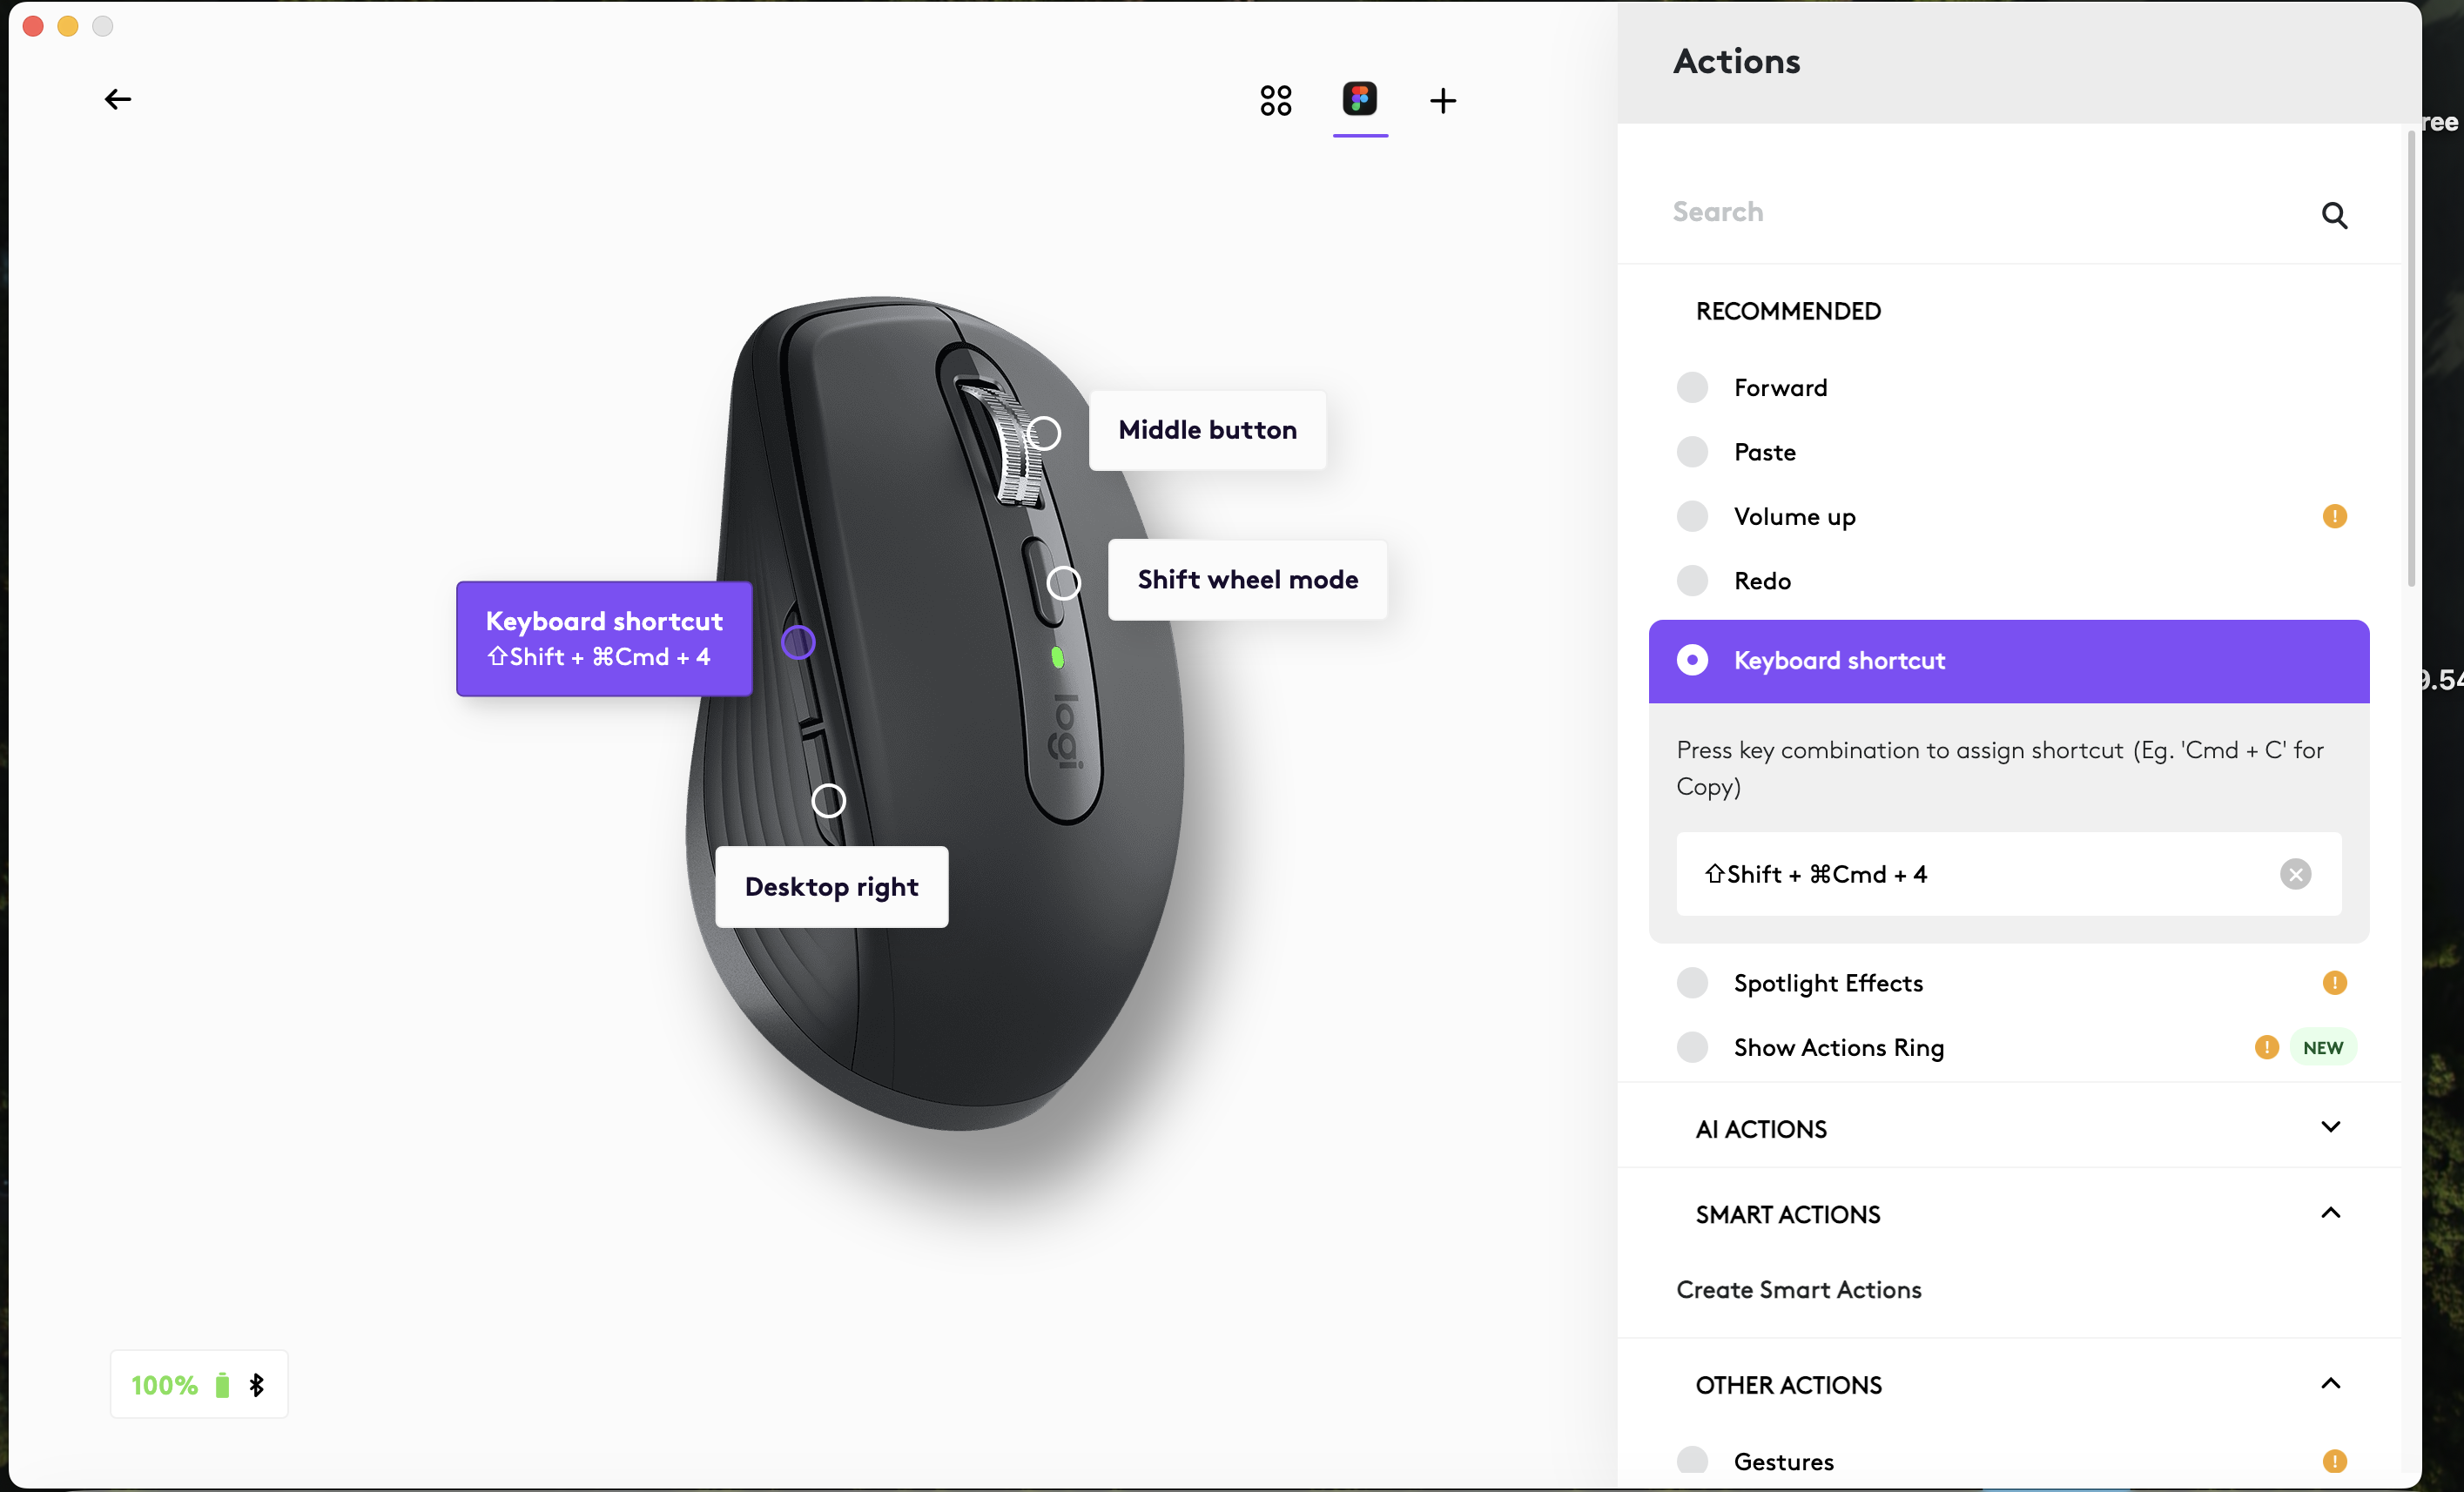Select the Forward radio option
This screenshot has width=2464, height=1492.
click(x=1692, y=387)
